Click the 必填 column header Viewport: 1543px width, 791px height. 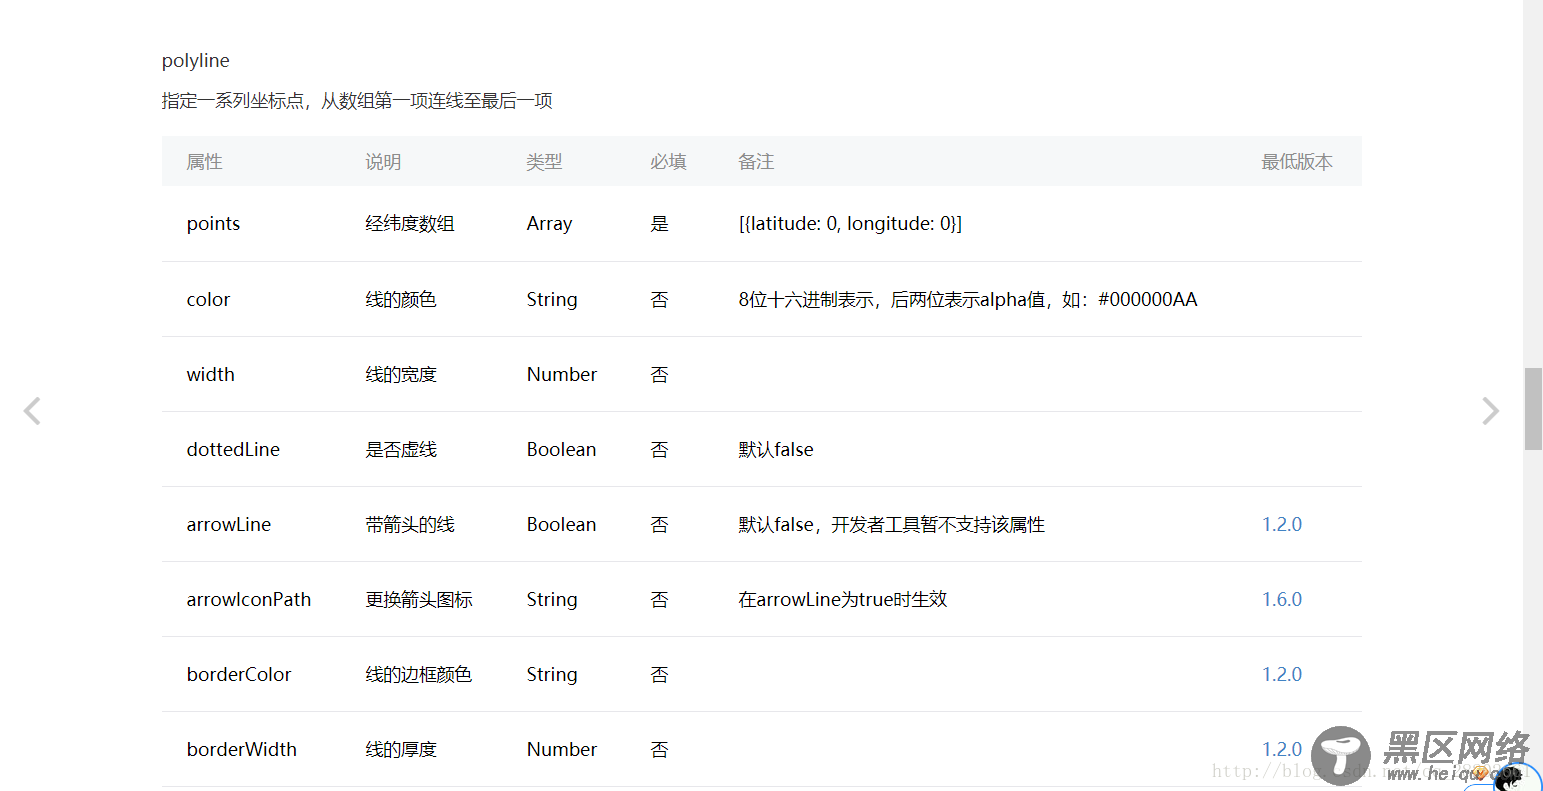point(668,162)
